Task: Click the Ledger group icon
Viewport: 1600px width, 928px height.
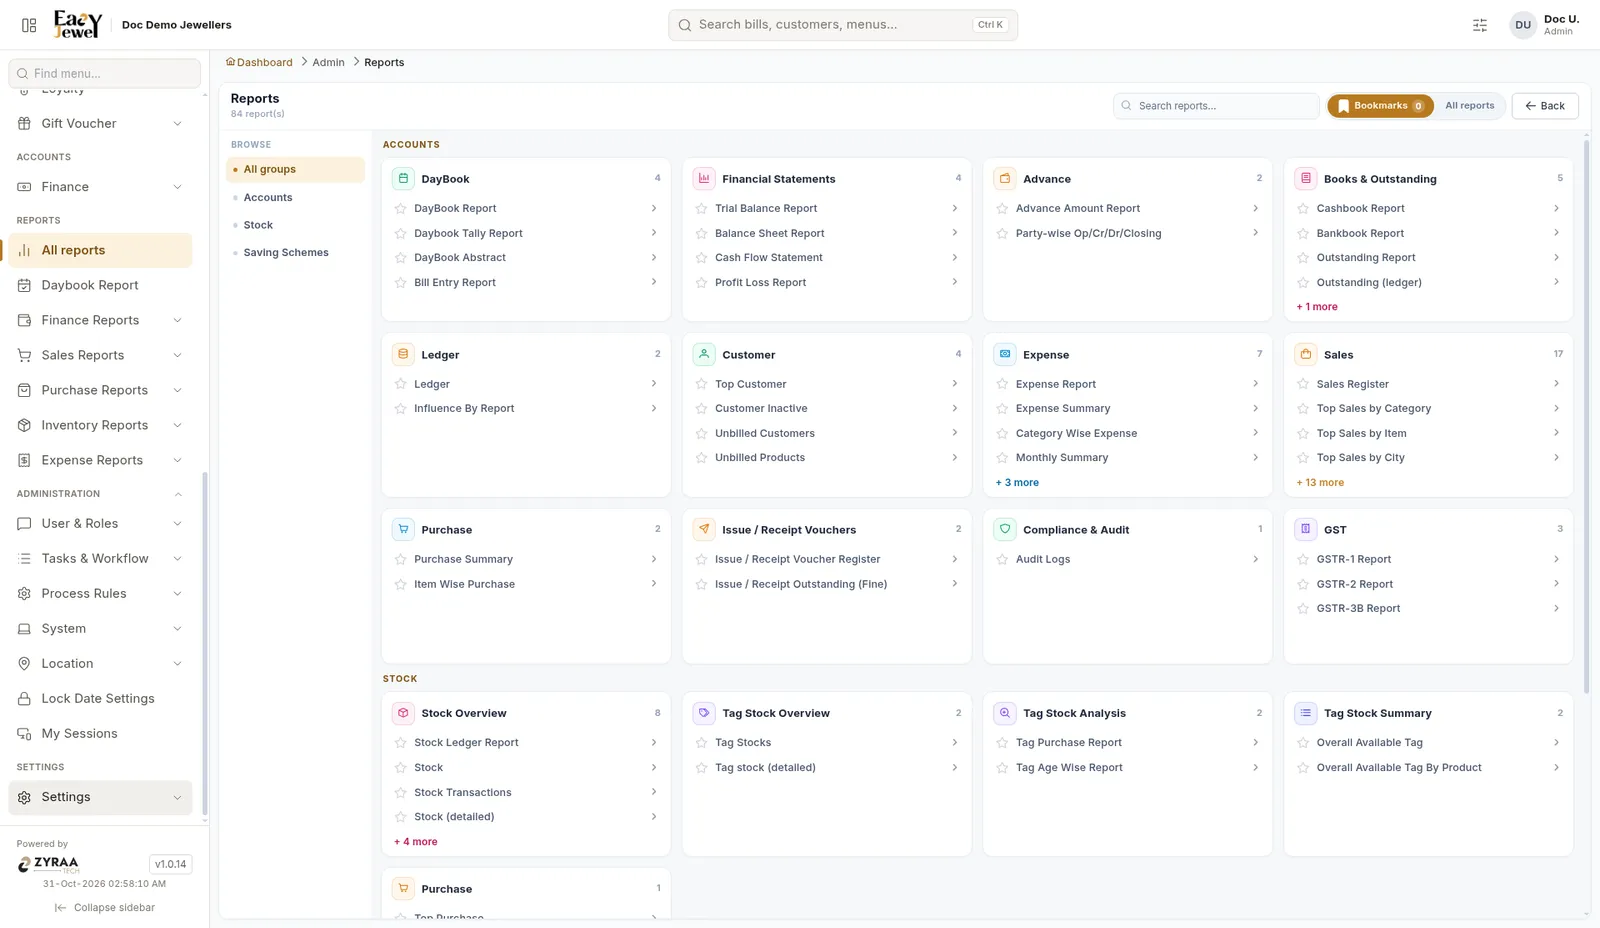Action: coord(403,354)
